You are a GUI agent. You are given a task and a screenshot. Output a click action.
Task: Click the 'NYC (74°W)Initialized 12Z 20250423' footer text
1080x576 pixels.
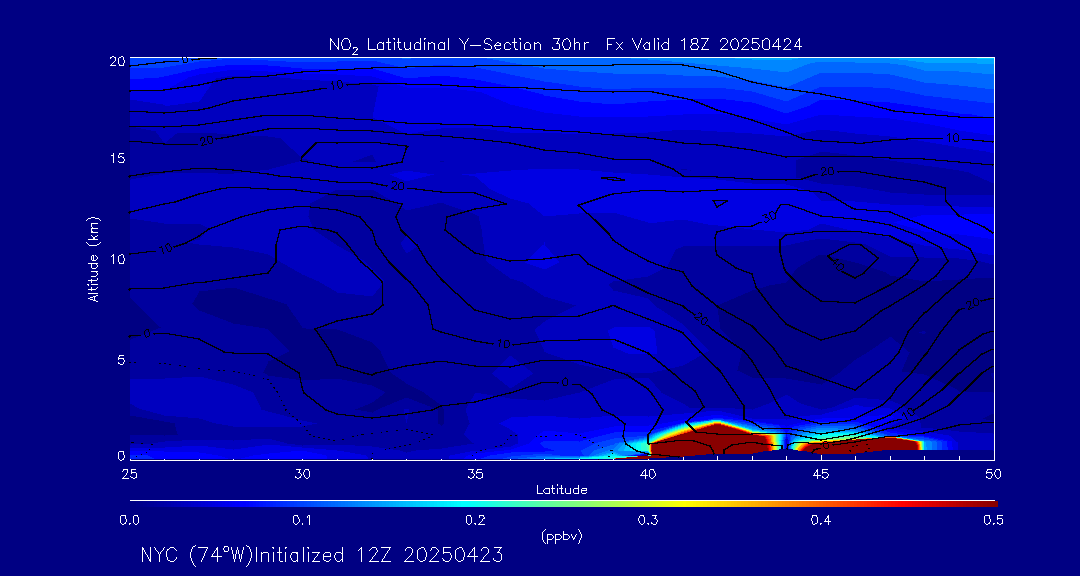click(x=322, y=555)
